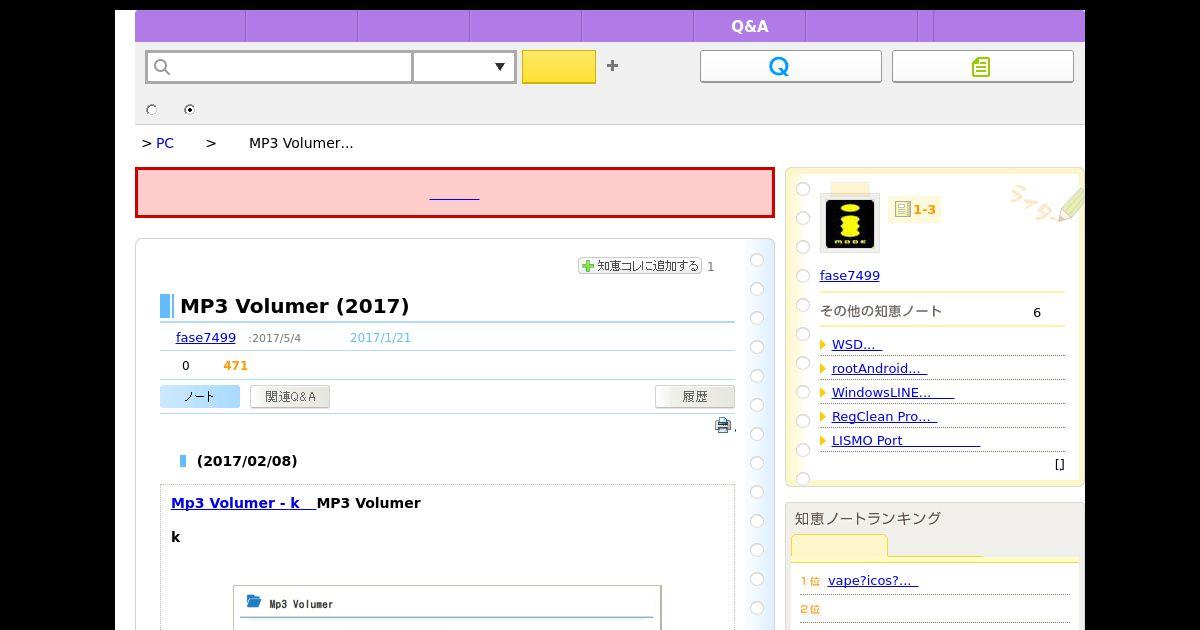
Task: Click the magnifying glass icon in search box
Action: click(162, 67)
